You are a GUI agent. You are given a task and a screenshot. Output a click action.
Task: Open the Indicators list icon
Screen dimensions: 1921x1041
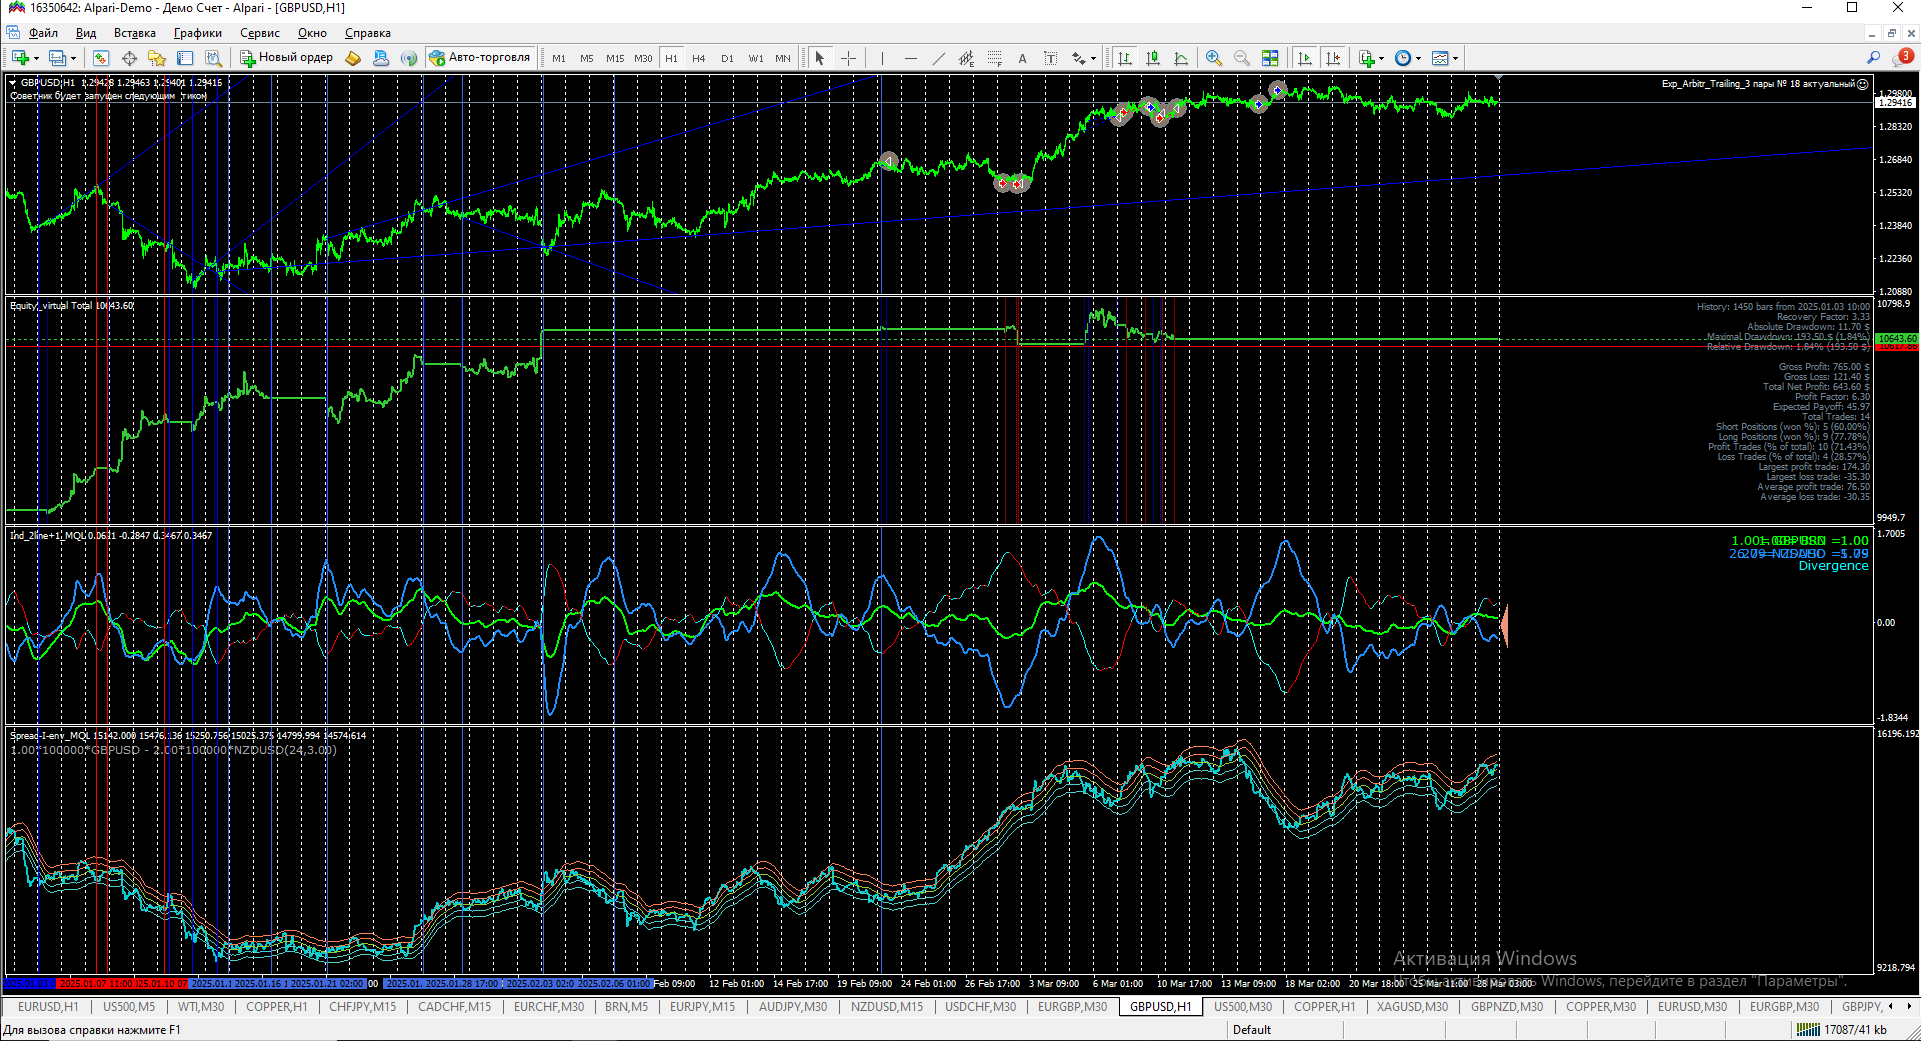1367,58
